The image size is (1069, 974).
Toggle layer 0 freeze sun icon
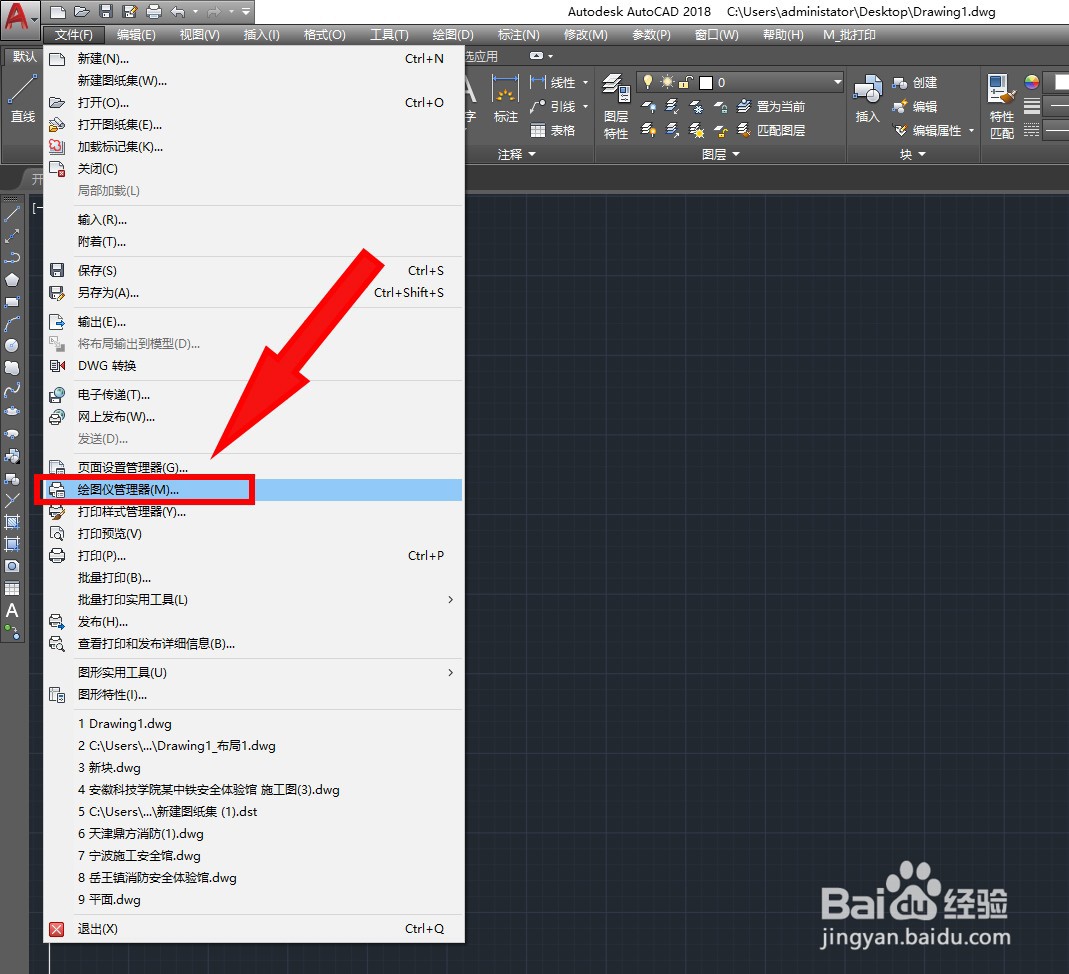tap(667, 82)
